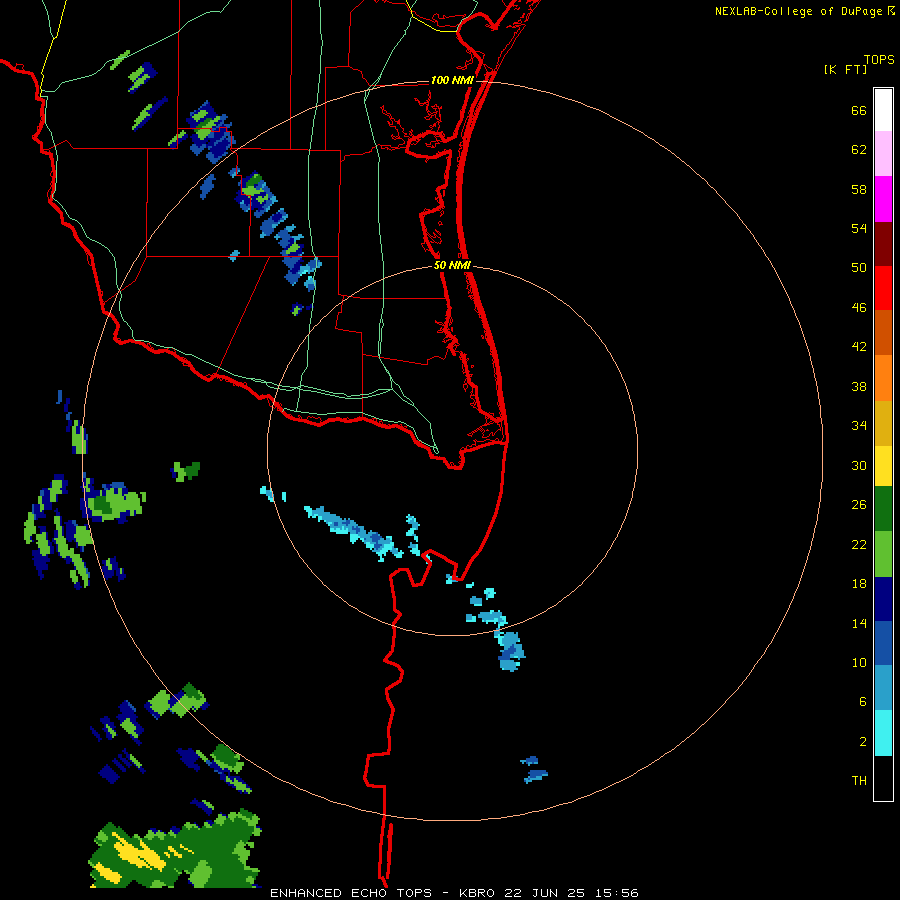This screenshot has width=900, height=900.
Task: Pick the bright yellow legend swatch
Action: pos(883,466)
